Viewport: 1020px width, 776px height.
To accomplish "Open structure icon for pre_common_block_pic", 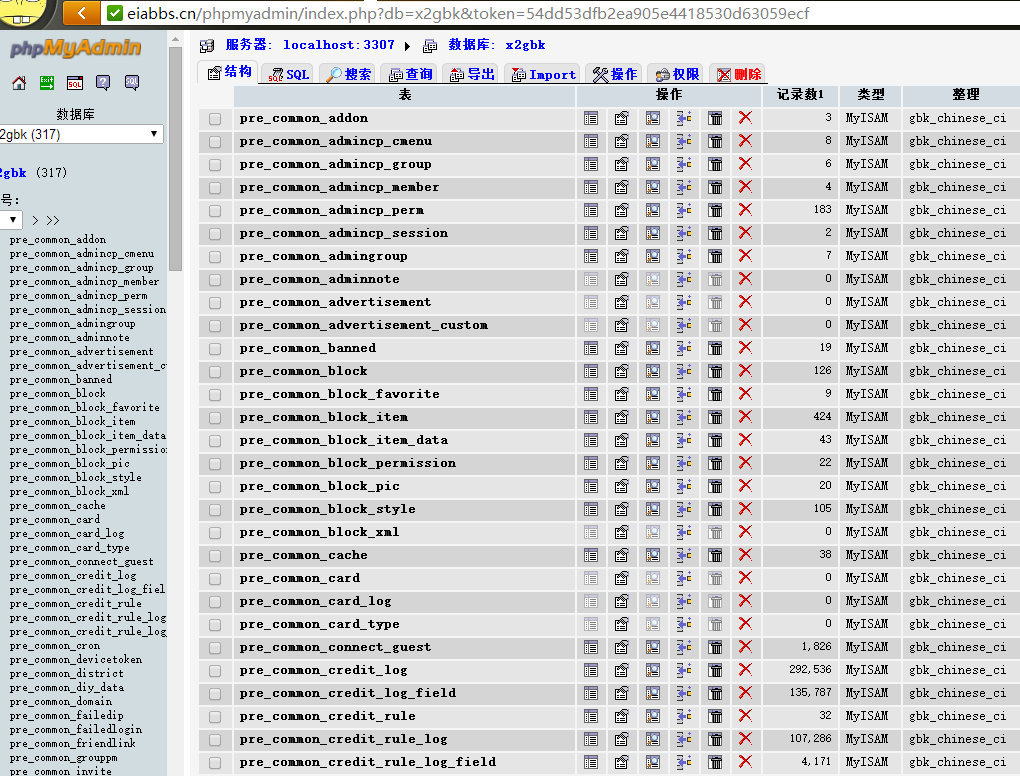I will 622,486.
